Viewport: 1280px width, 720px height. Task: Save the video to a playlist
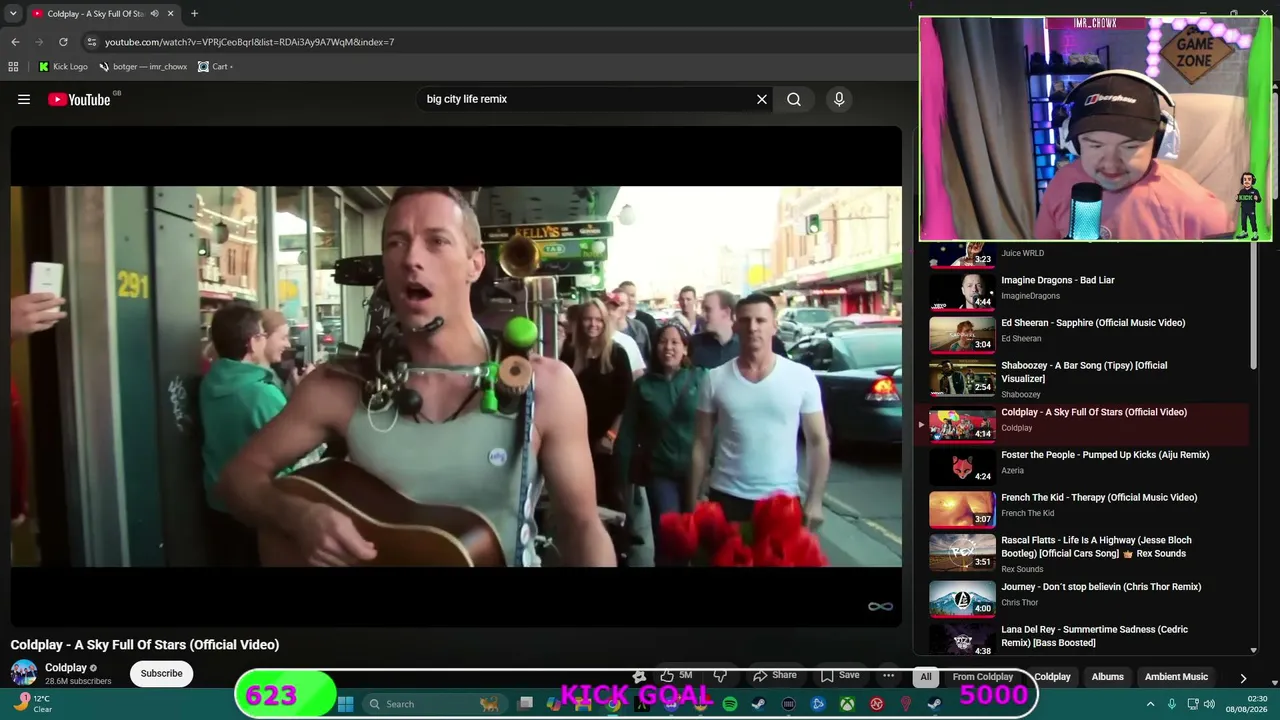(840, 676)
